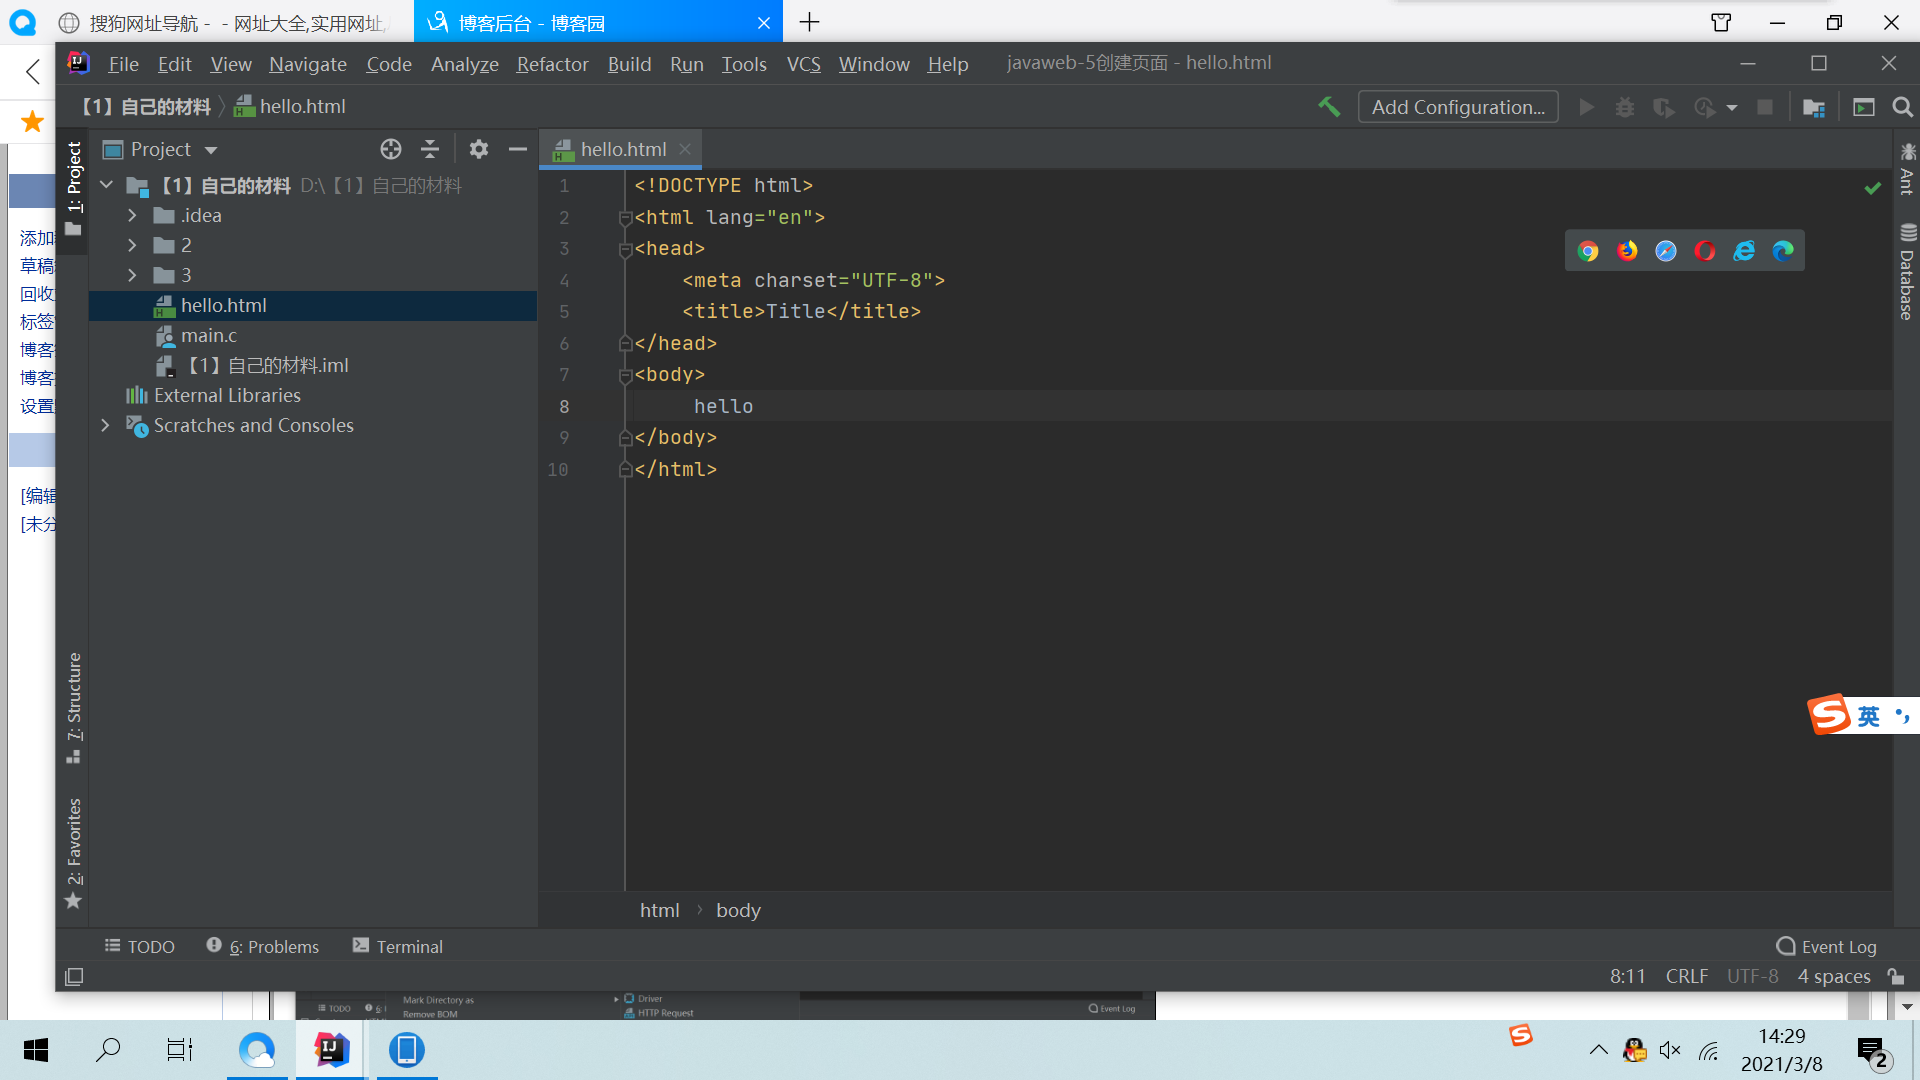Viewport: 1920px width, 1080px height.
Task: Click CRLF line separator selector
Action: [x=1686, y=976]
